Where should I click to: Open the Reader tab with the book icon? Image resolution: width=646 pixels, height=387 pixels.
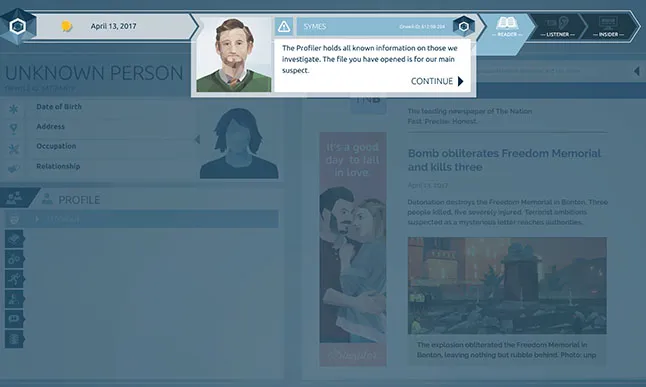click(507, 27)
